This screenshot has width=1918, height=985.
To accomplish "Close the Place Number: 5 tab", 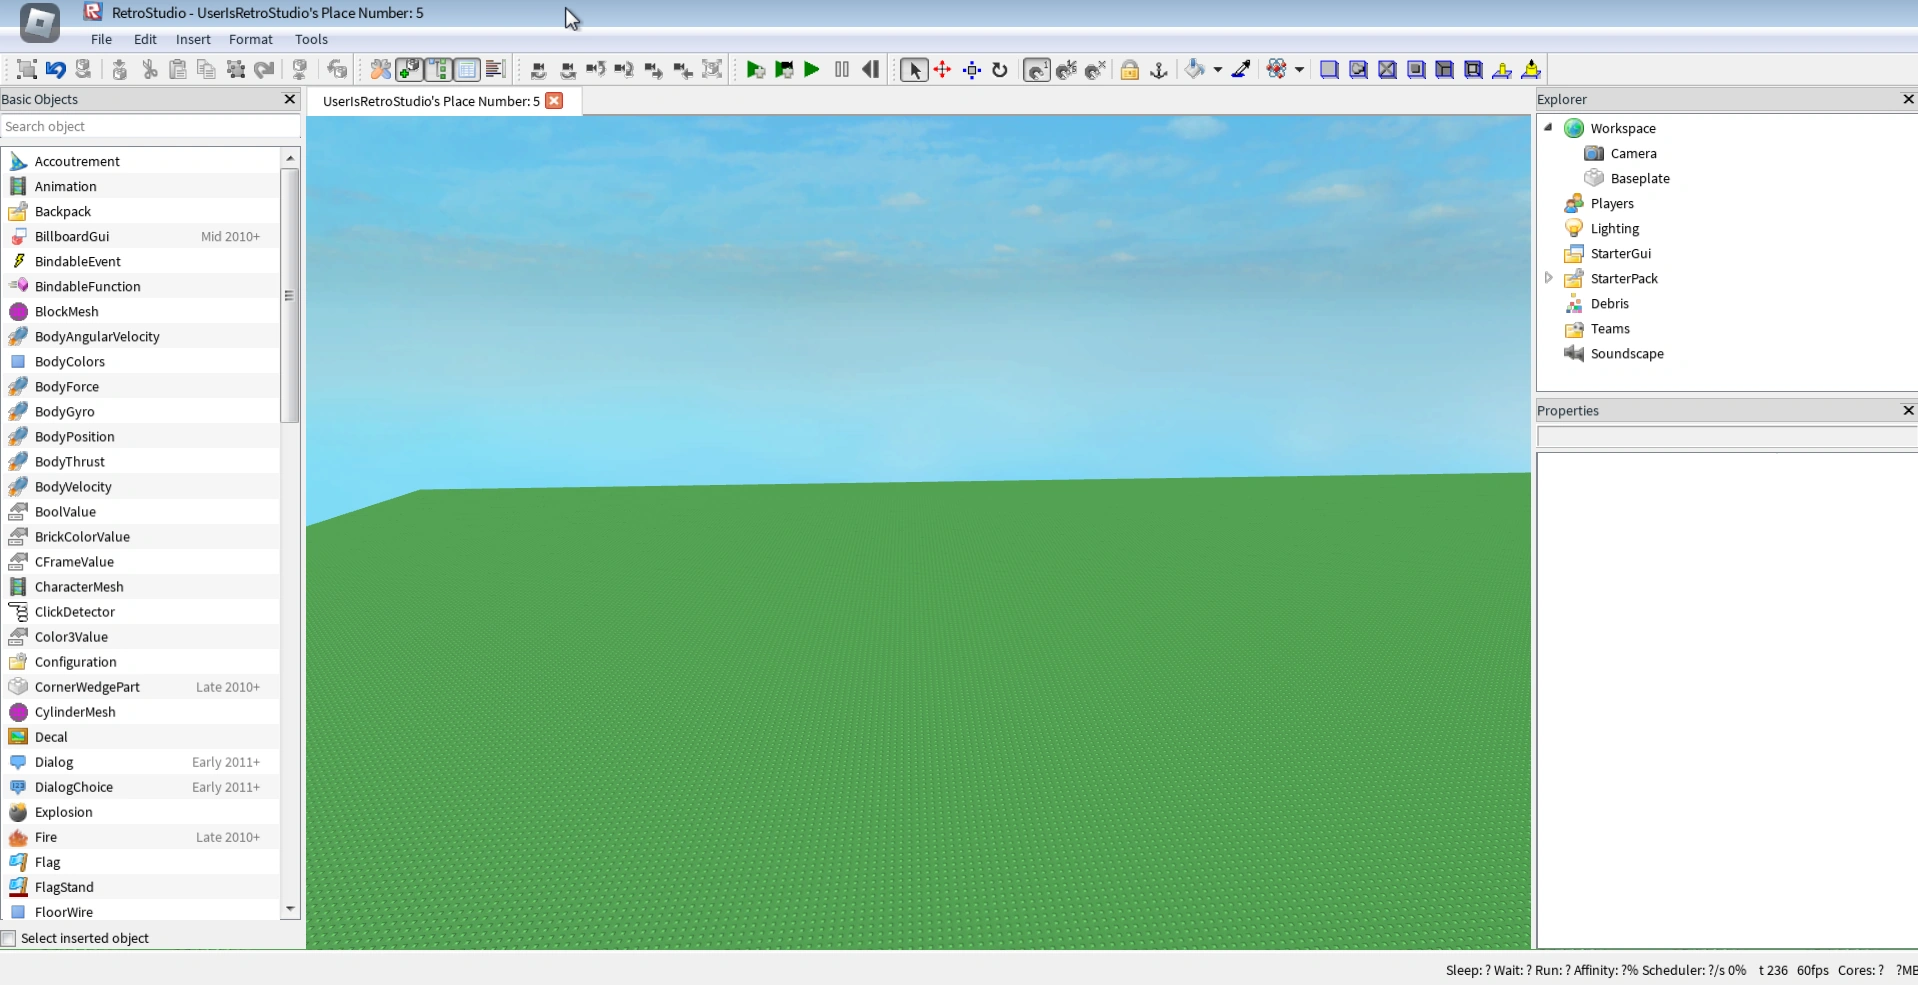I will pyautogui.click(x=554, y=101).
